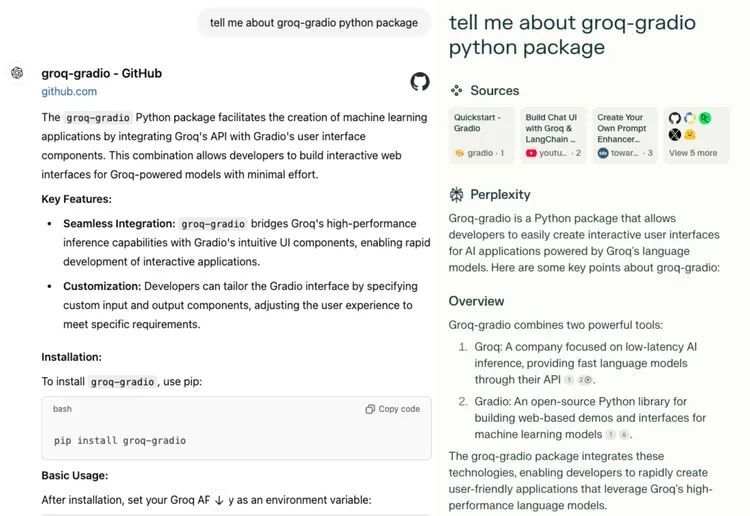Open the Quickstart - Gradio source card
This screenshot has height=516, width=750.
481,136
